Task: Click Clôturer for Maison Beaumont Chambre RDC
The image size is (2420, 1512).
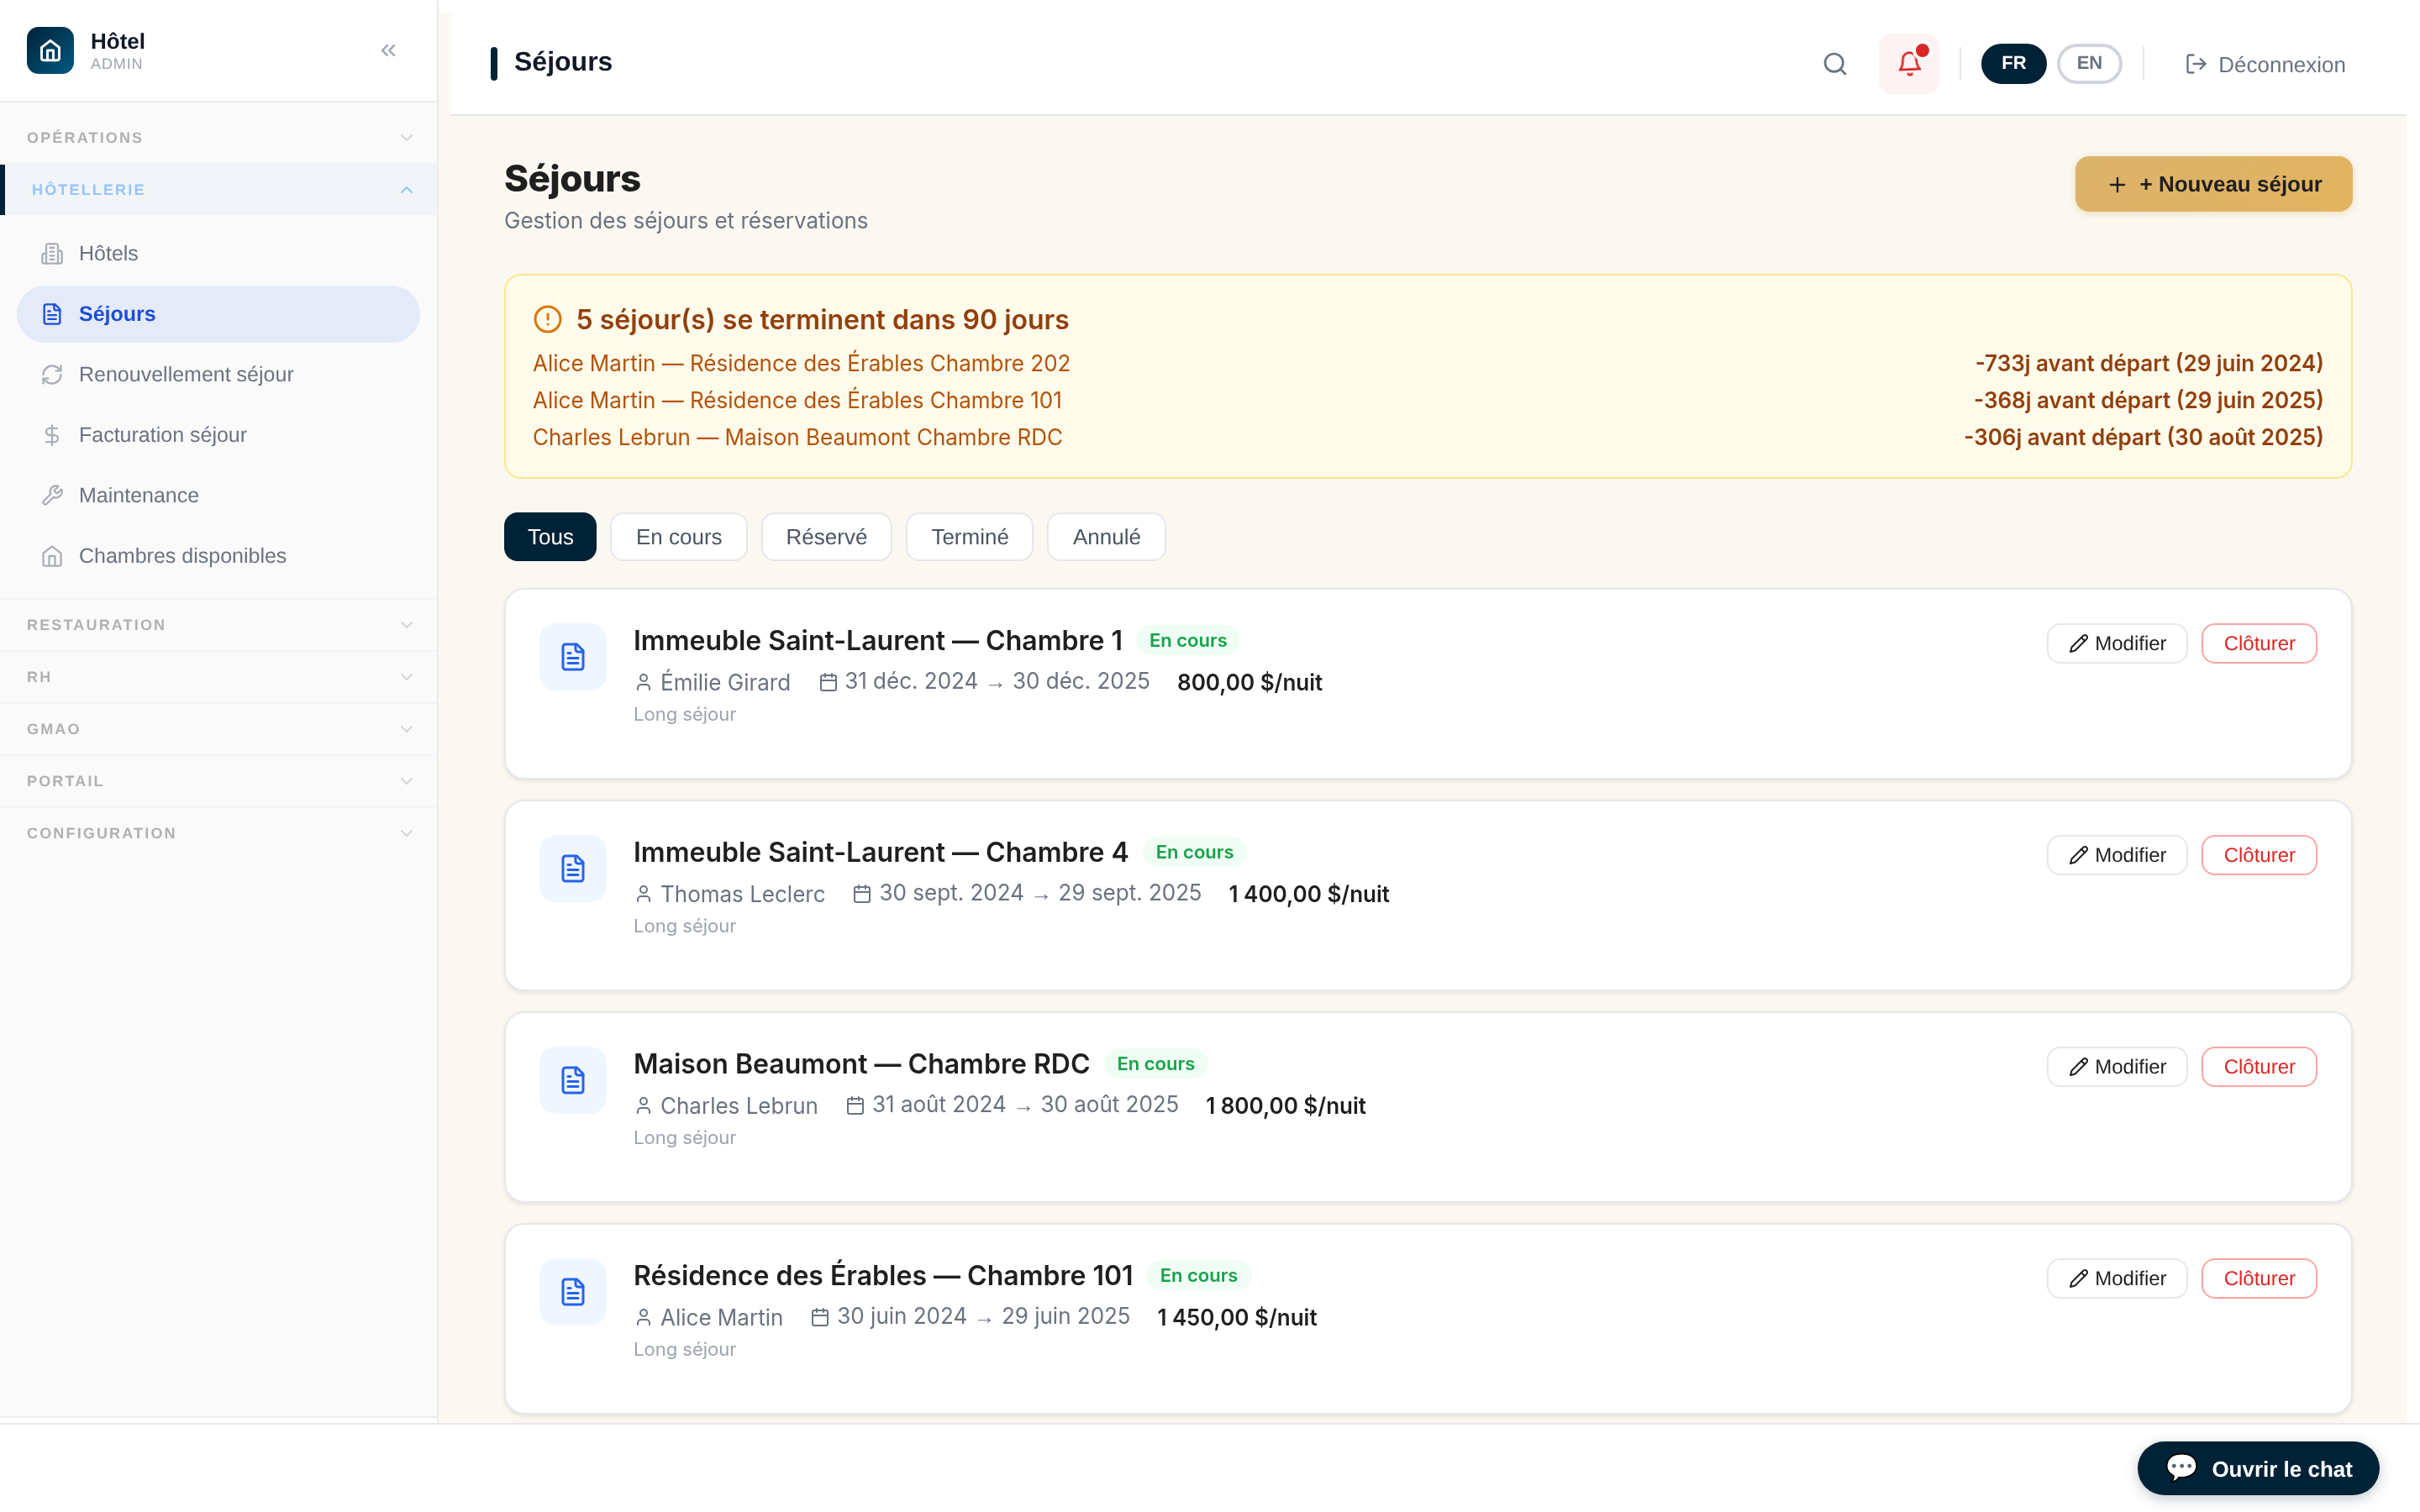Action: click(2259, 1067)
